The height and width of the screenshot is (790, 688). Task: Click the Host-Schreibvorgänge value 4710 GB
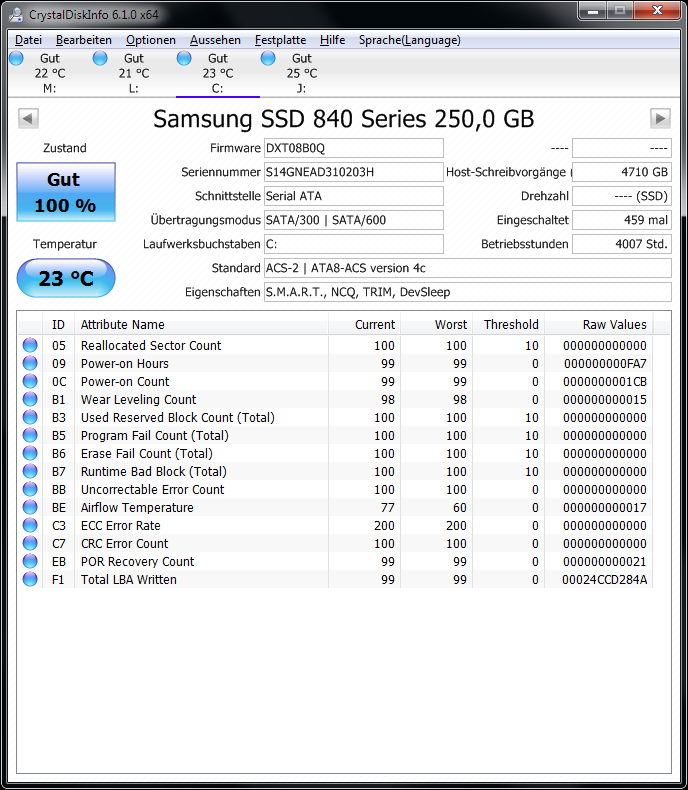tap(622, 172)
